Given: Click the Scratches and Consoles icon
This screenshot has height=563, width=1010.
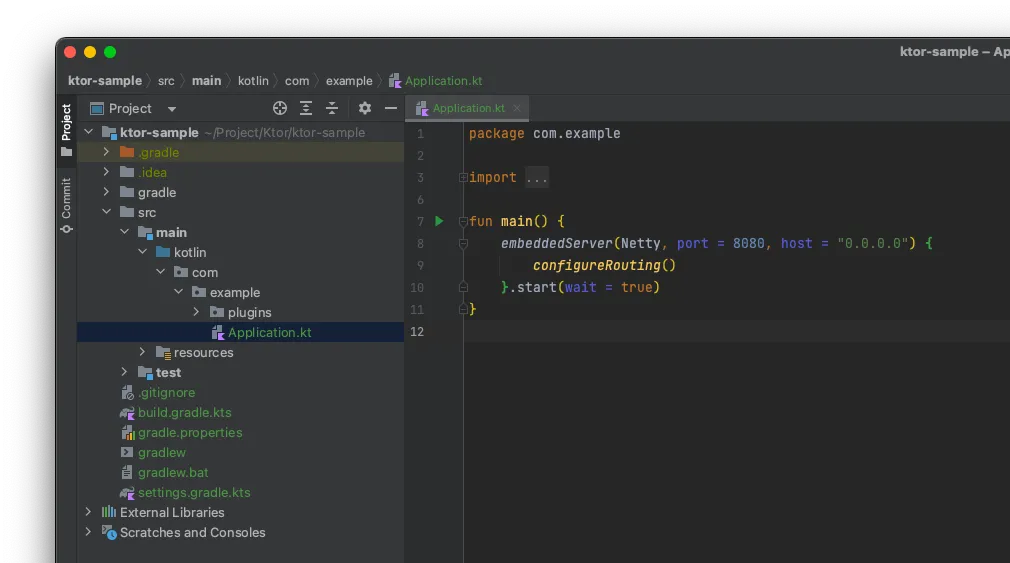Looking at the screenshot, I should [109, 532].
